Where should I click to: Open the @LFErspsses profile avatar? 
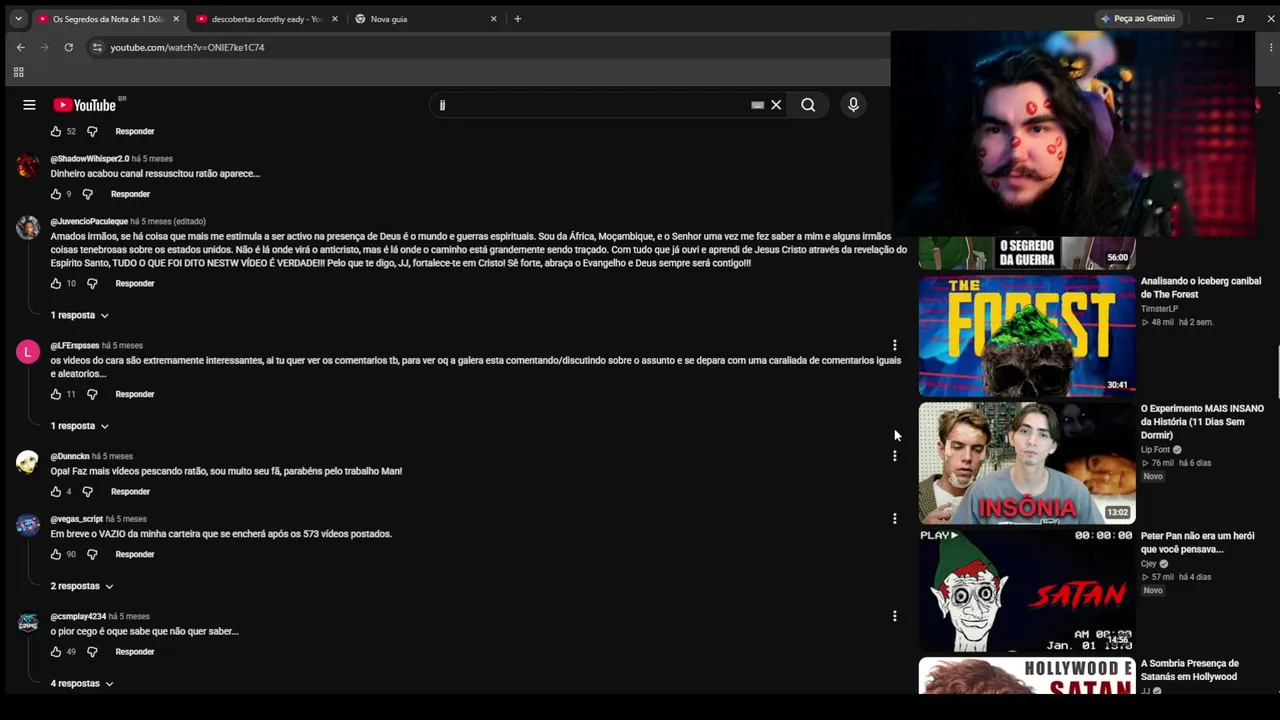click(x=28, y=352)
